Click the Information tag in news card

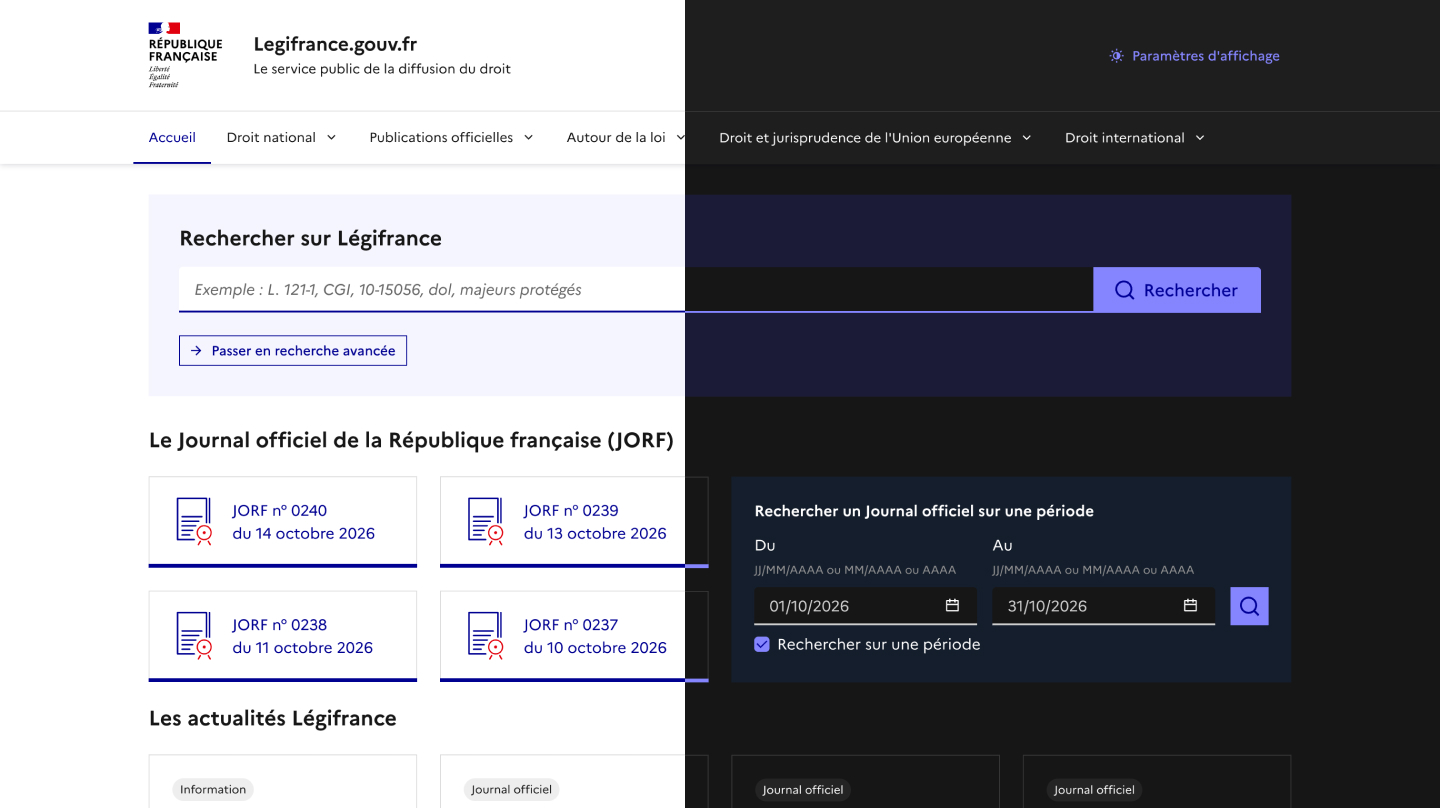tap(213, 790)
